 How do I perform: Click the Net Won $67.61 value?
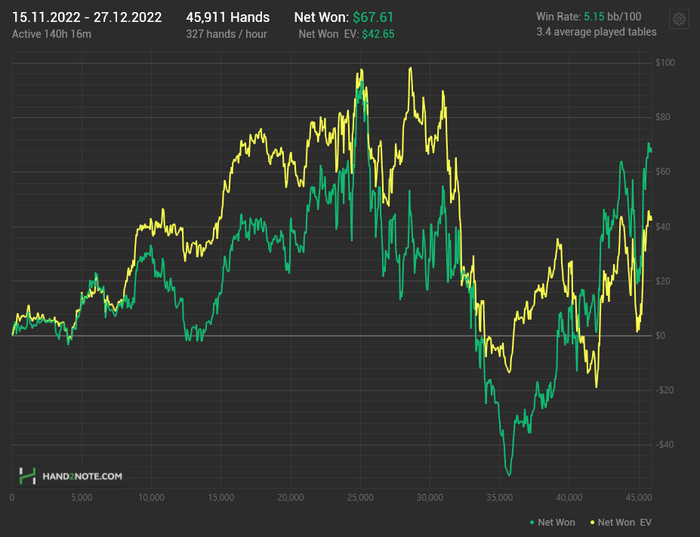373,17
